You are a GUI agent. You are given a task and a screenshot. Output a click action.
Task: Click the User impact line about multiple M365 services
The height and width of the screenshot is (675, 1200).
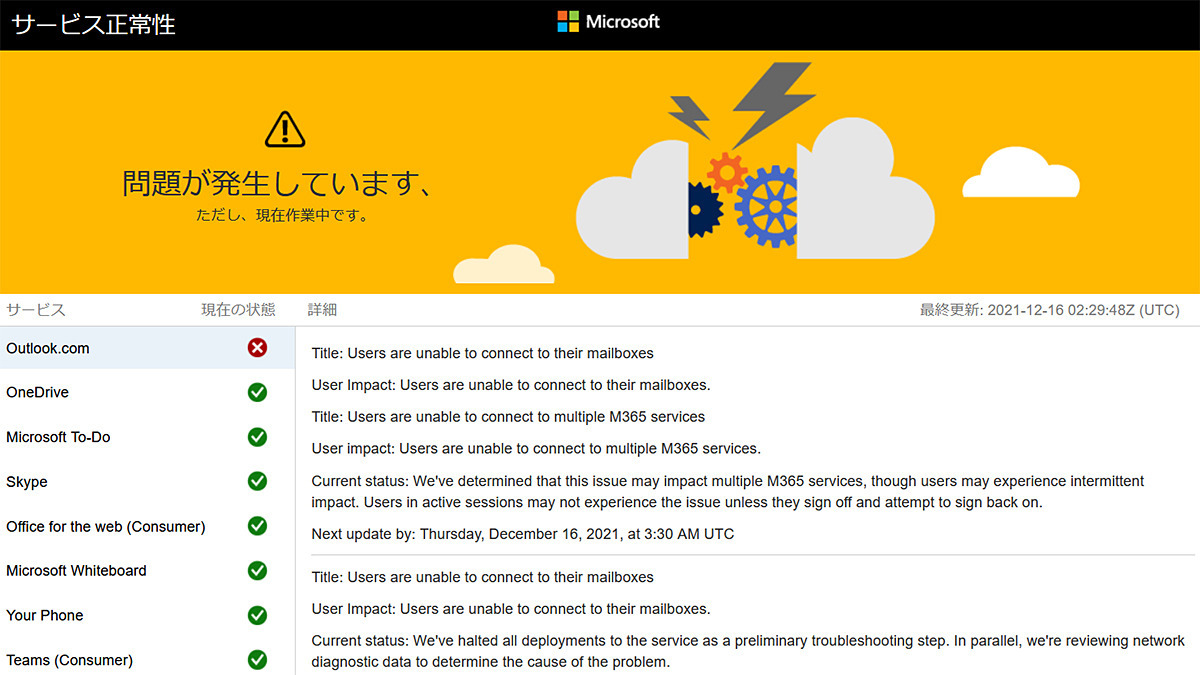coord(536,448)
